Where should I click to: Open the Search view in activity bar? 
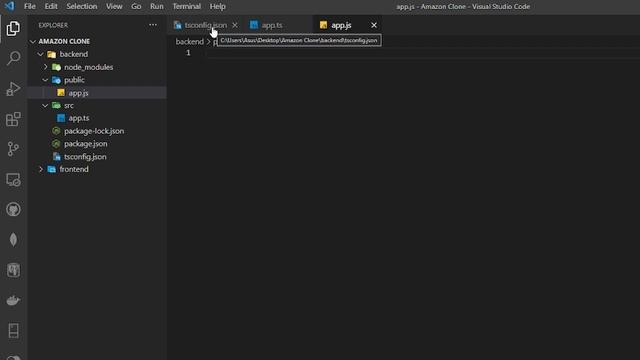pyautogui.click(x=13, y=58)
